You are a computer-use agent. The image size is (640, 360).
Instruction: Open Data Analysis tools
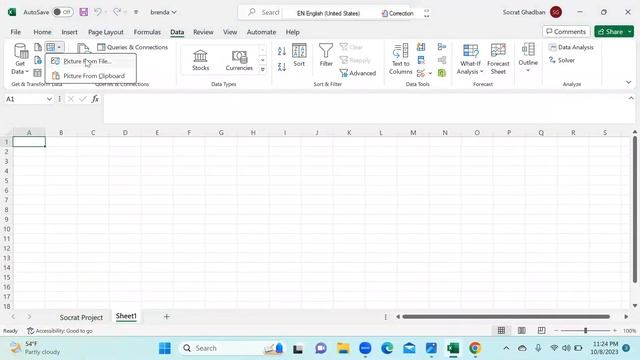pyautogui.click(x=571, y=47)
